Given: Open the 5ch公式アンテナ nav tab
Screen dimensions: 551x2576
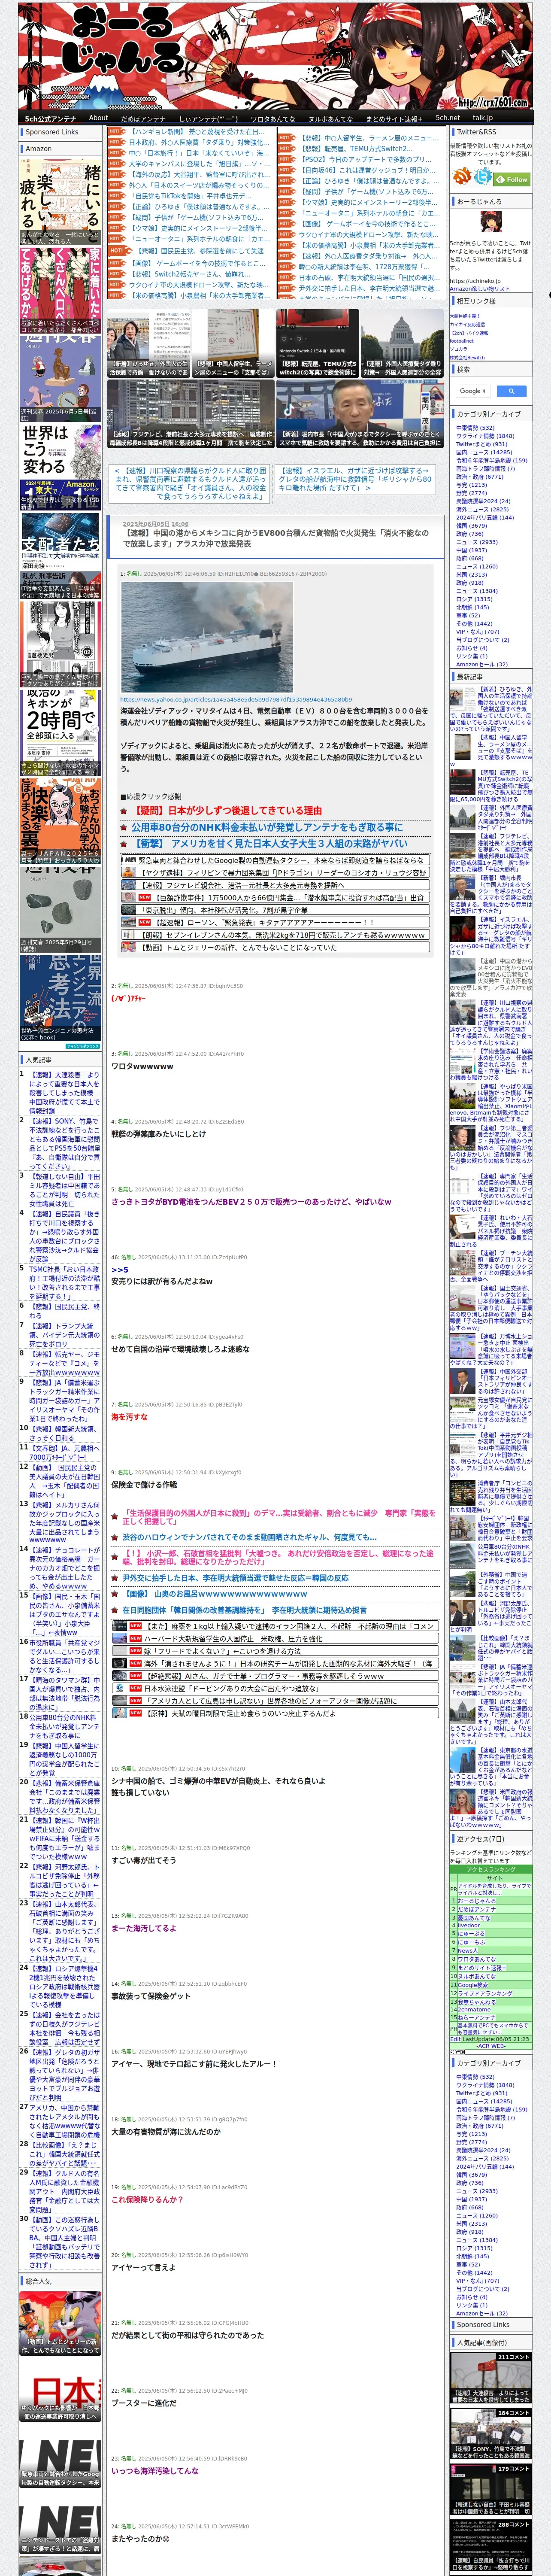Looking at the screenshot, I should coord(50,118).
